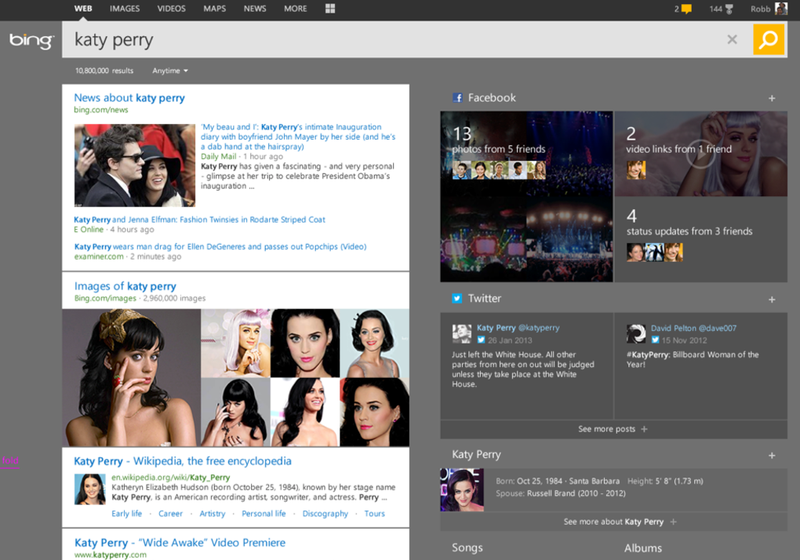Click the friend avatars under 13 photos

click(499, 170)
